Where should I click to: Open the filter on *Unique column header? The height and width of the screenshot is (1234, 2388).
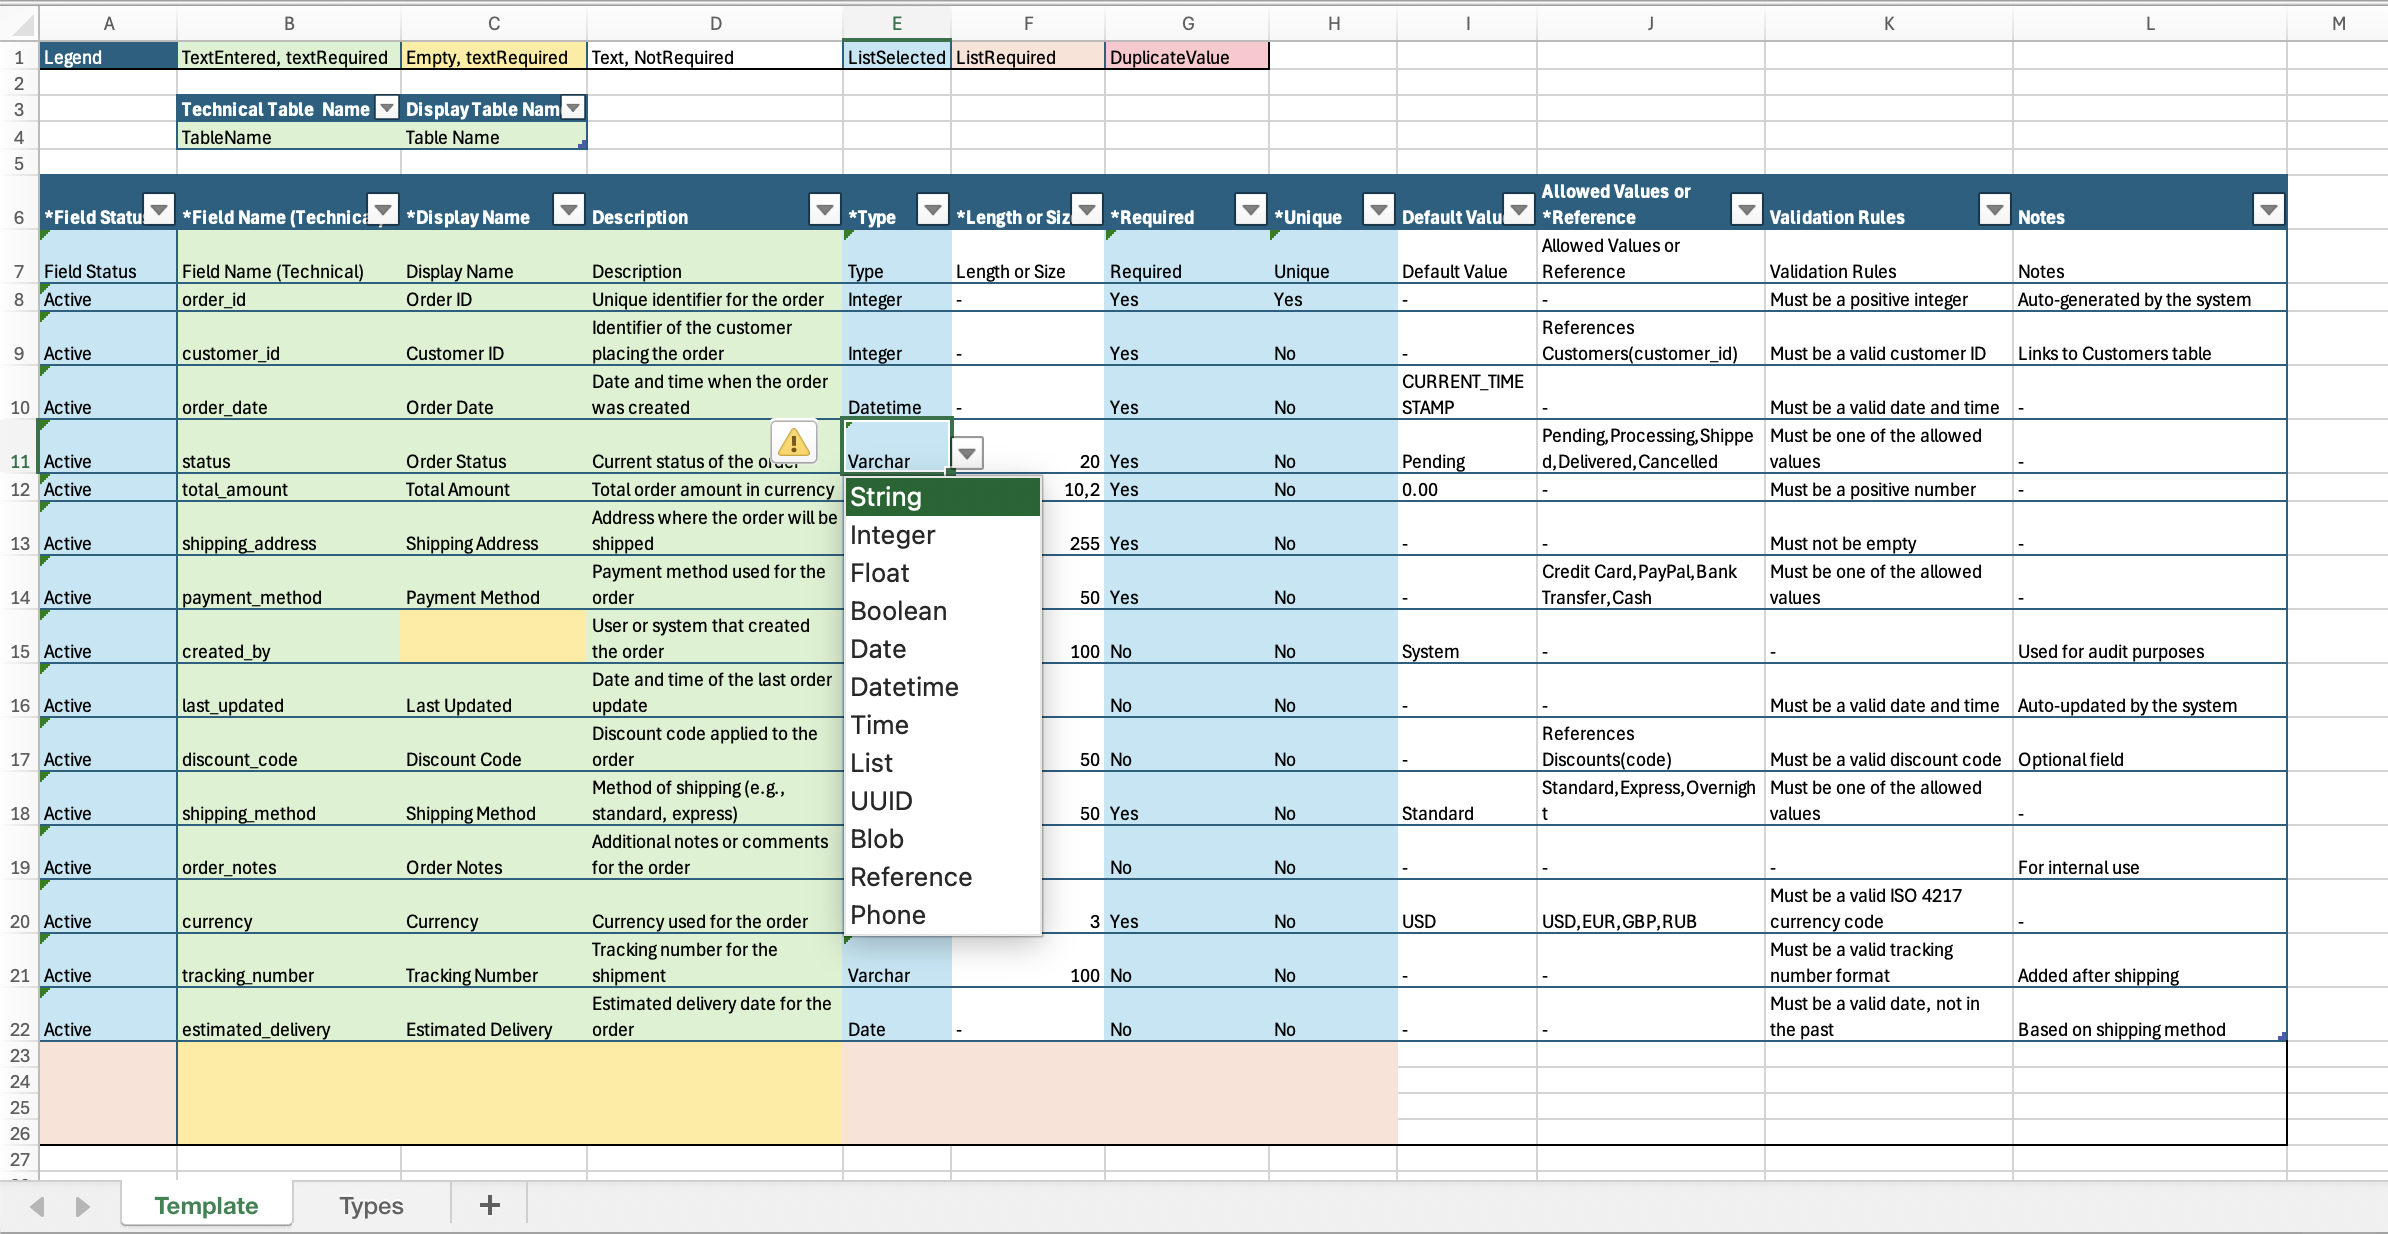(1378, 210)
